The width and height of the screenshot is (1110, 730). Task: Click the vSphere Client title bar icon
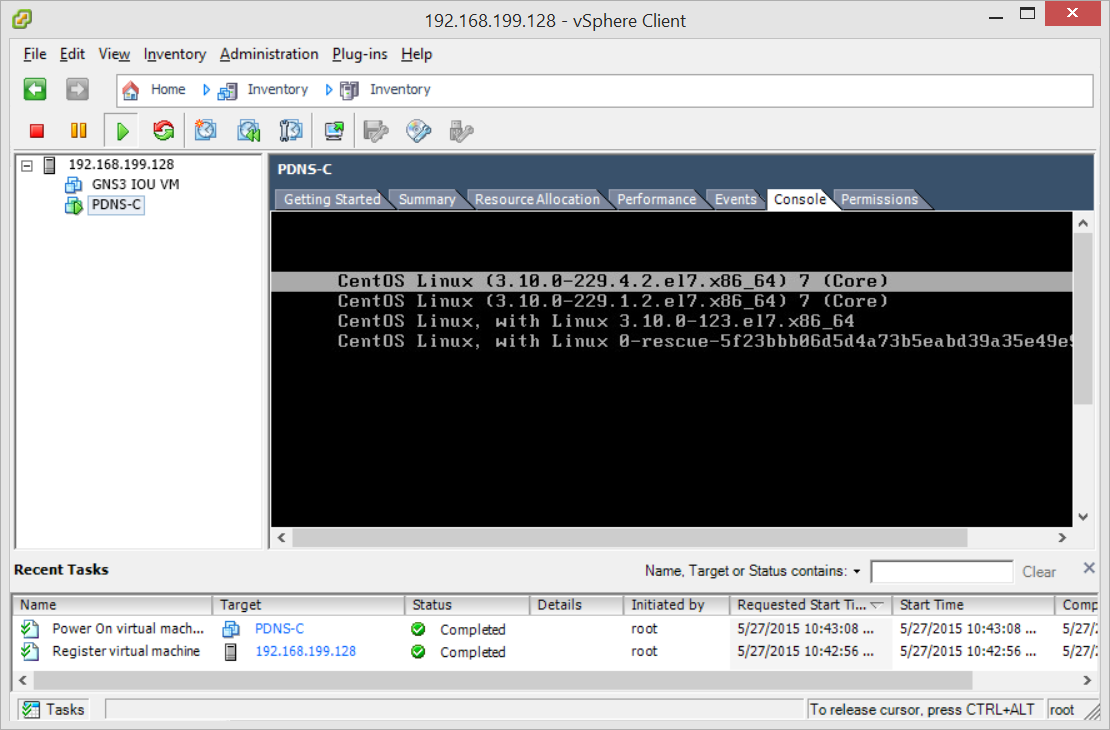[22, 19]
